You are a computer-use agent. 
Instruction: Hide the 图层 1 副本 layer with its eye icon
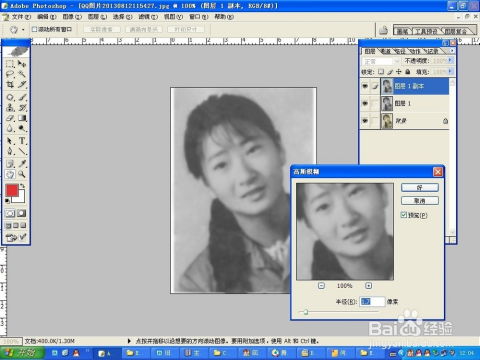tap(365, 86)
